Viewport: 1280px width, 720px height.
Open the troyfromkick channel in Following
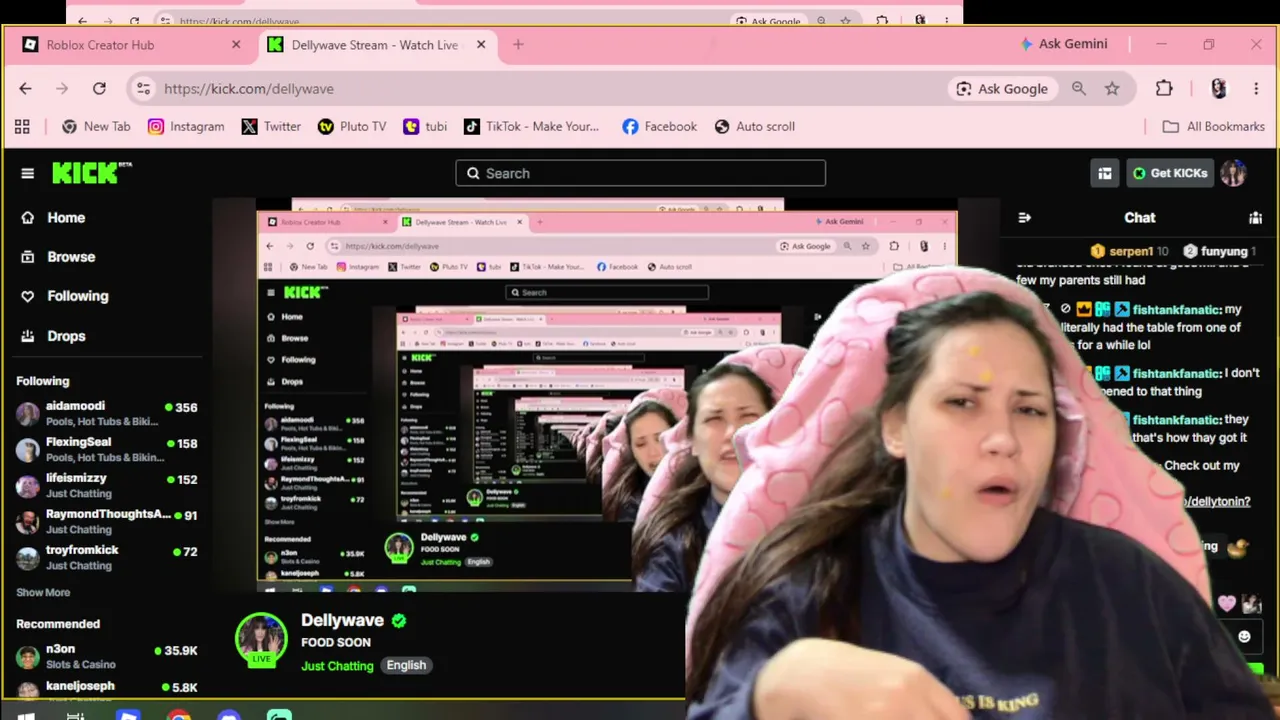tap(107, 557)
